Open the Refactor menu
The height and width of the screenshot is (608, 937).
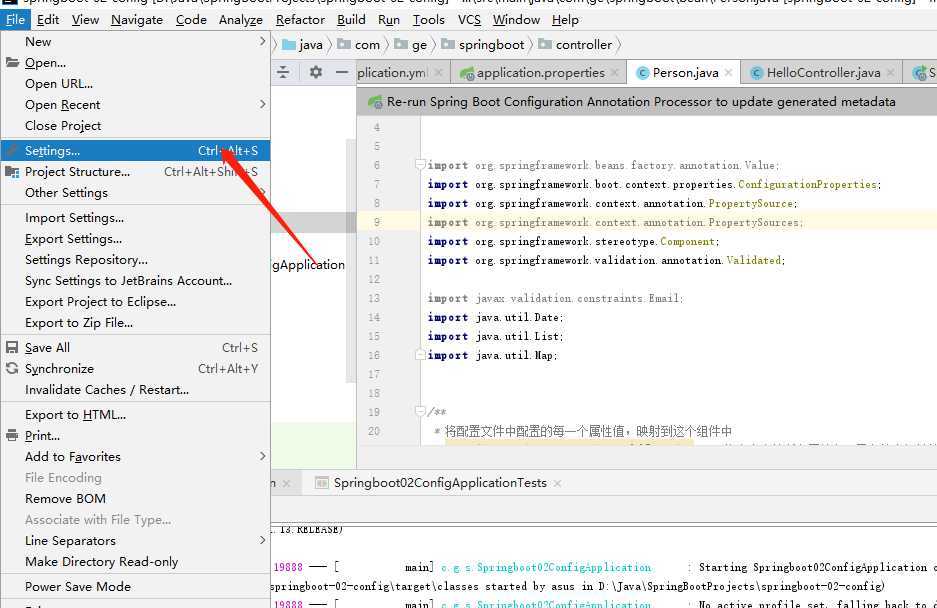[x=300, y=20]
